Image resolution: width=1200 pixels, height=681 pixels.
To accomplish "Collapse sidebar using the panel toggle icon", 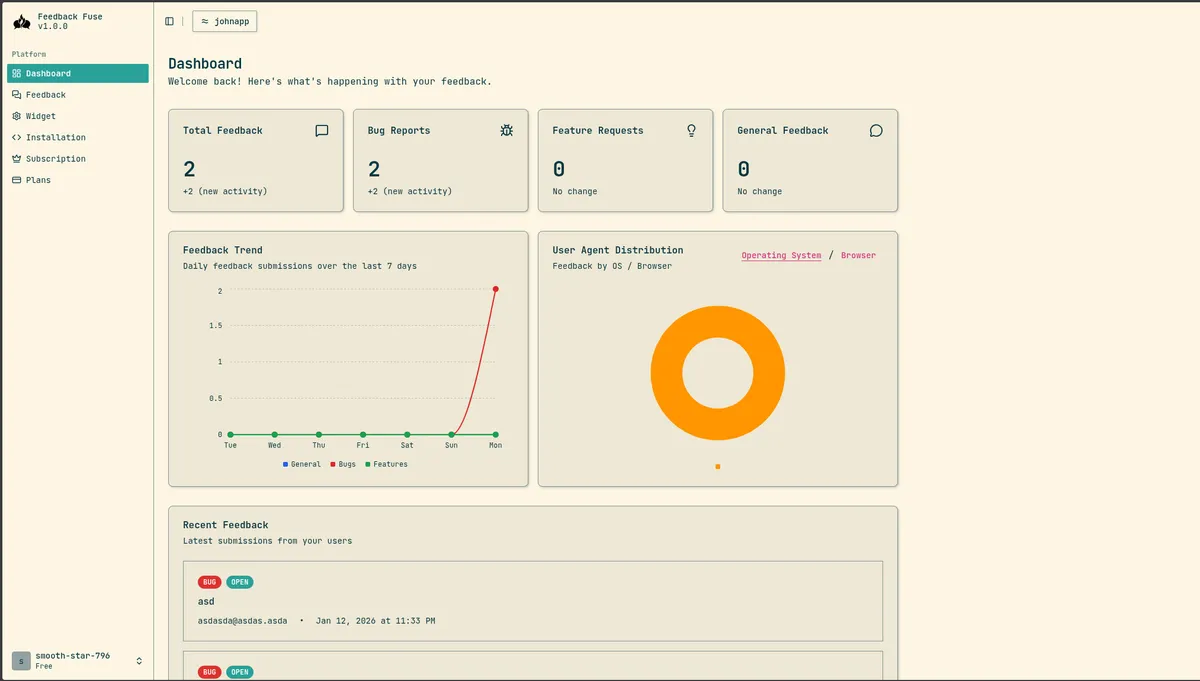I will (x=169, y=21).
